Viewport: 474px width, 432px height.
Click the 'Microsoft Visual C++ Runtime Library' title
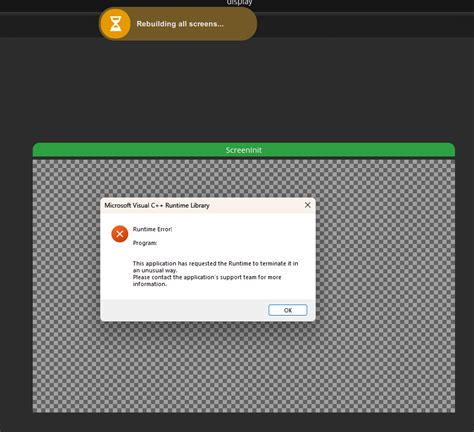click(157, 205)
